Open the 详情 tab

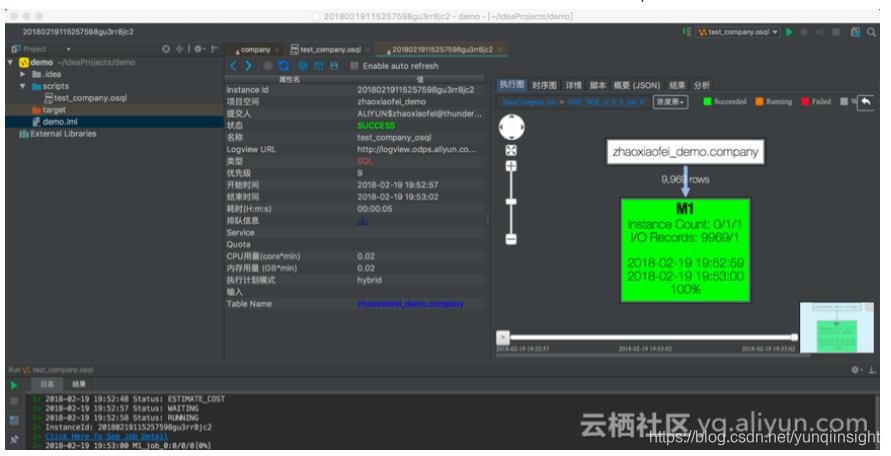[x=573, y=85]
